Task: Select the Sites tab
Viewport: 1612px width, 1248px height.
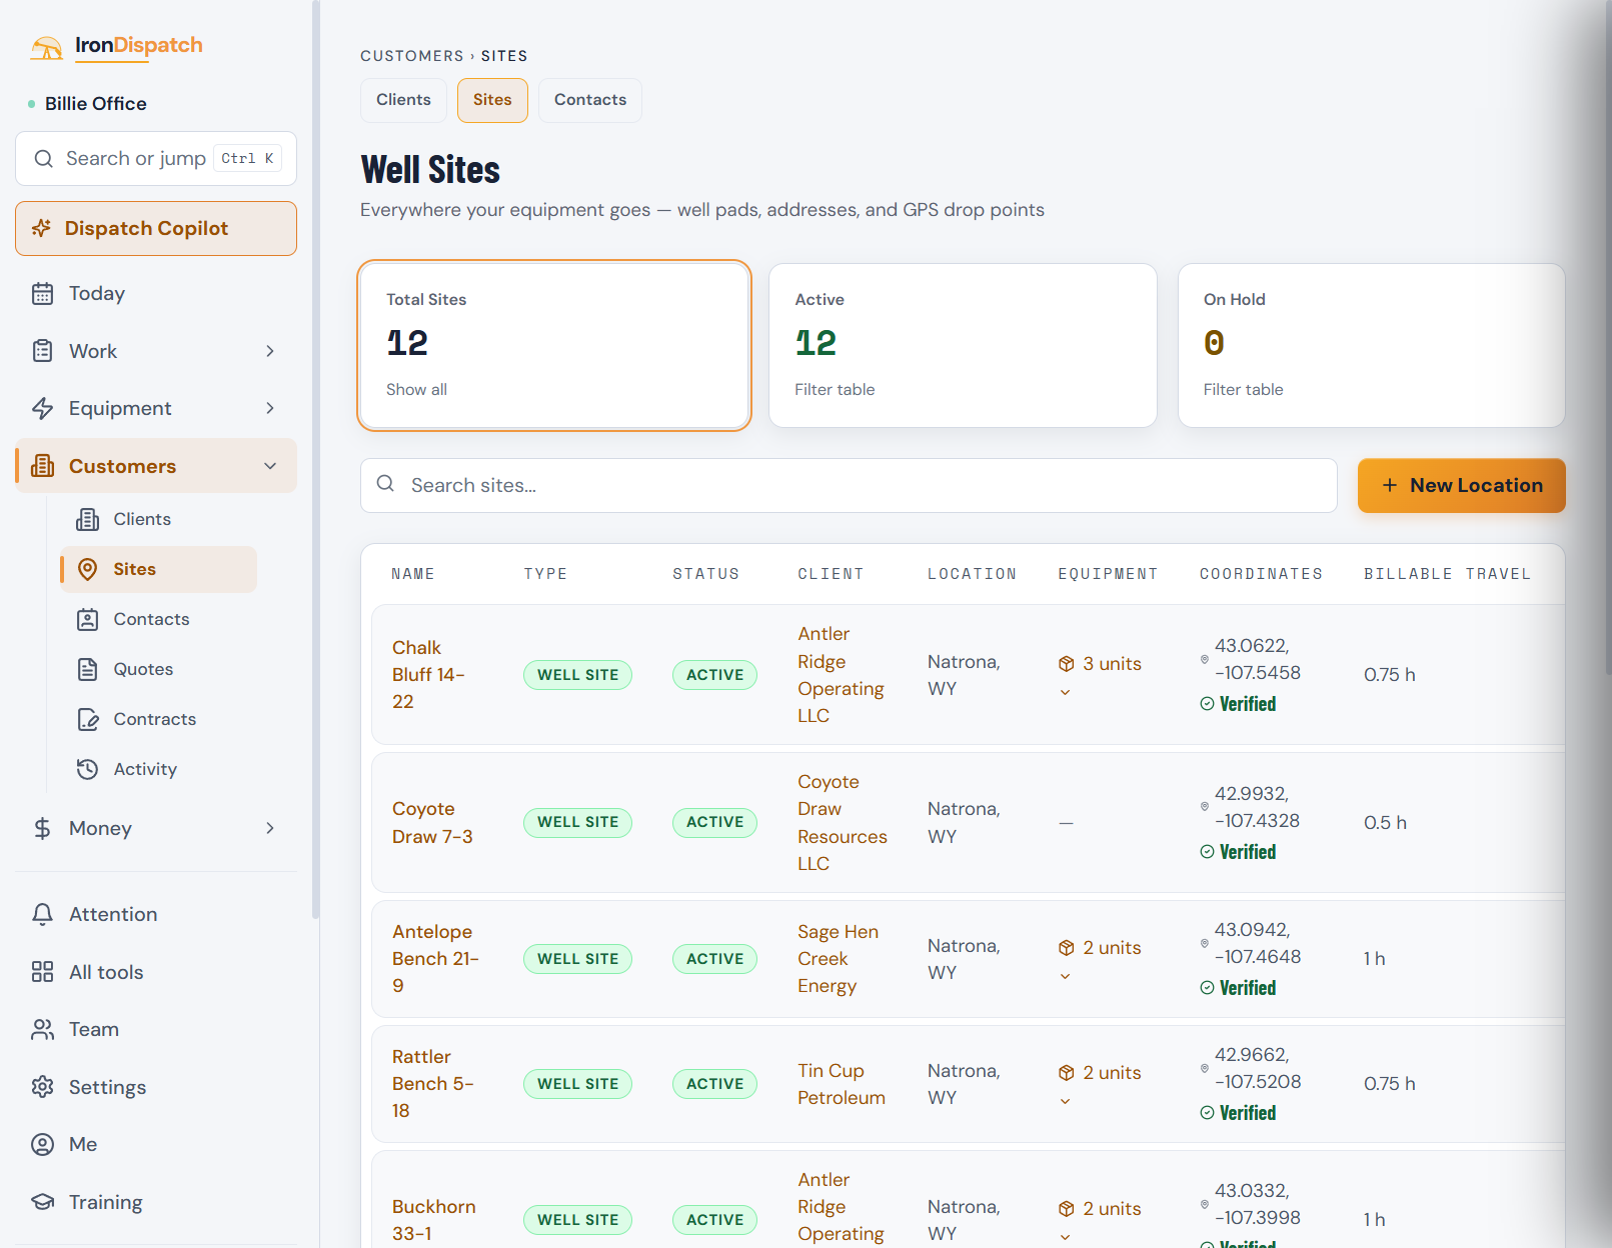Action: coord(492,100)
